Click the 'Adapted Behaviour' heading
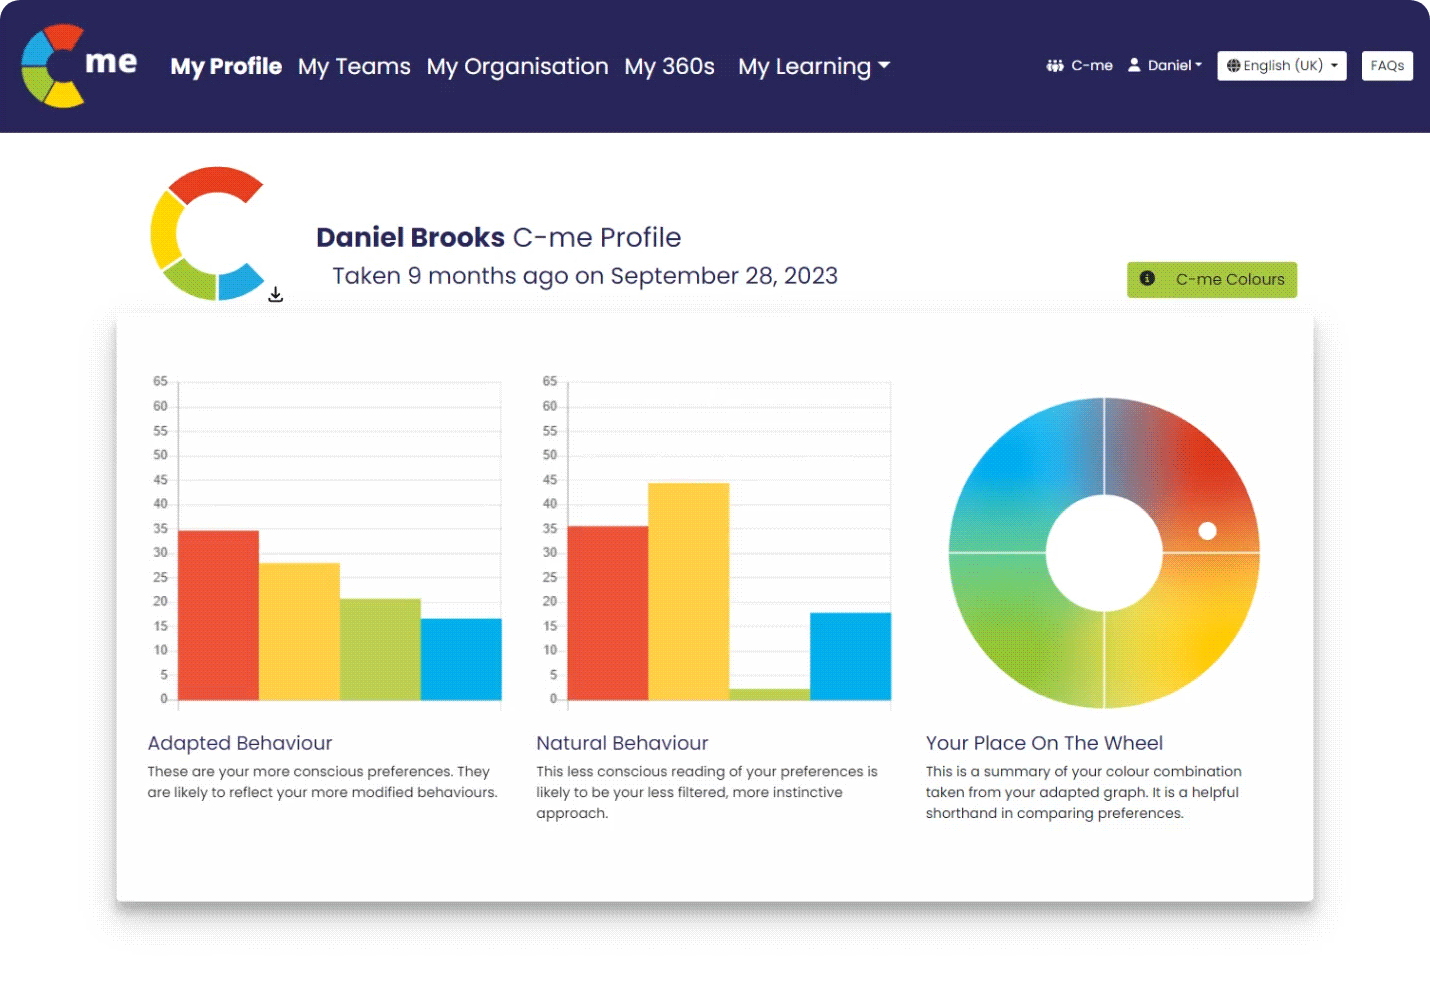 pyautogui.click(x=240, y=743)
